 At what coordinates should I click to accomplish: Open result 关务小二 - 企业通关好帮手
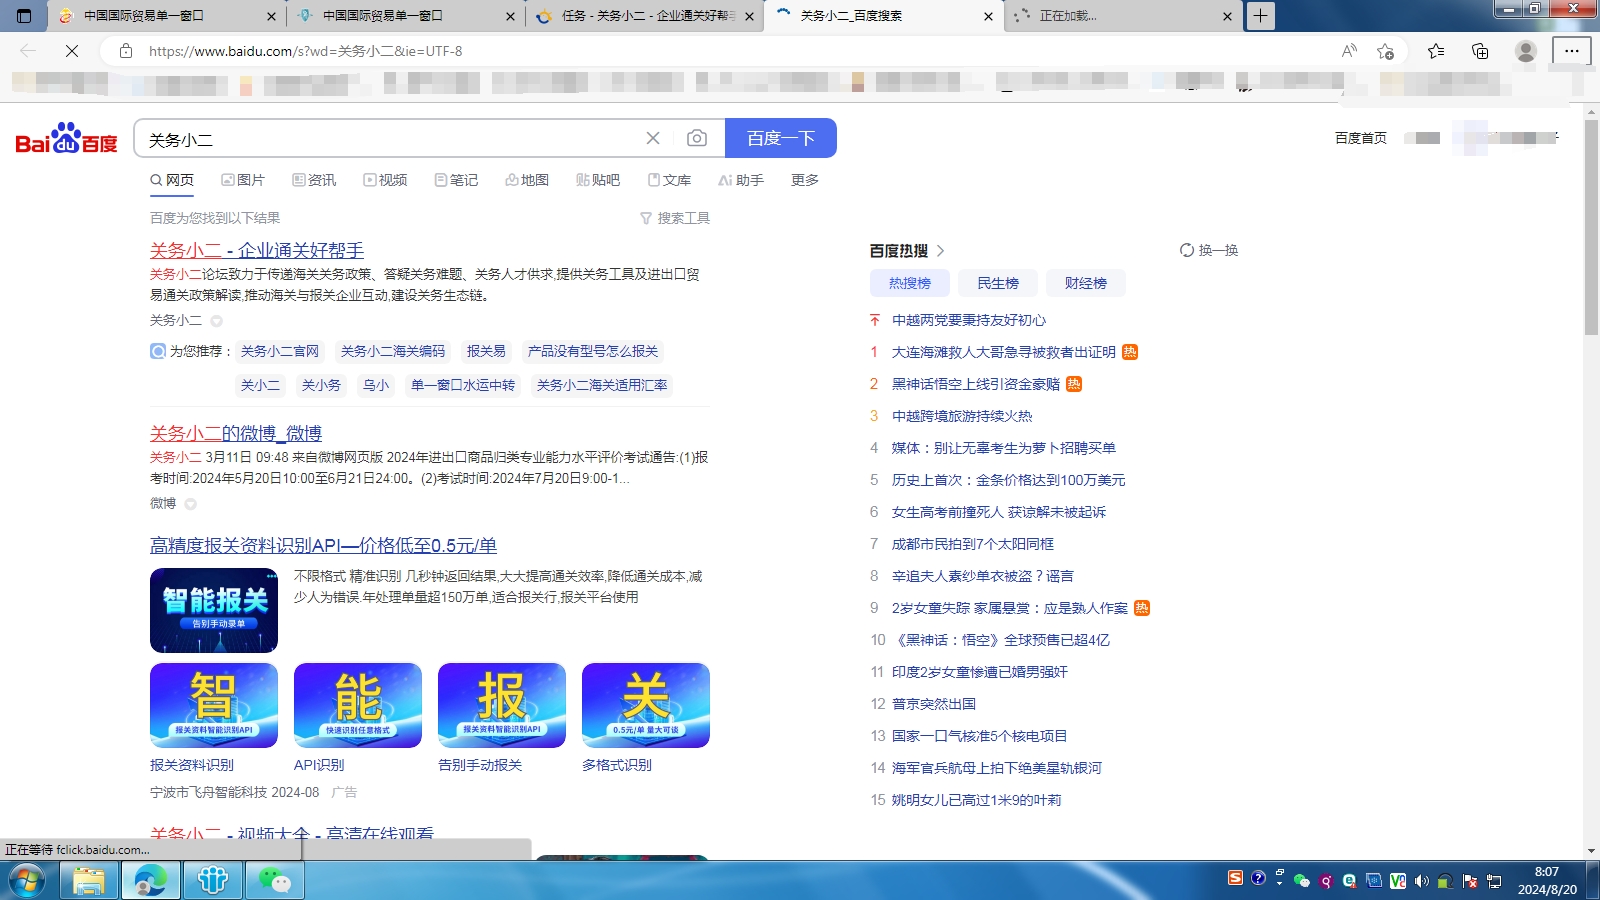tap(257, 250)
